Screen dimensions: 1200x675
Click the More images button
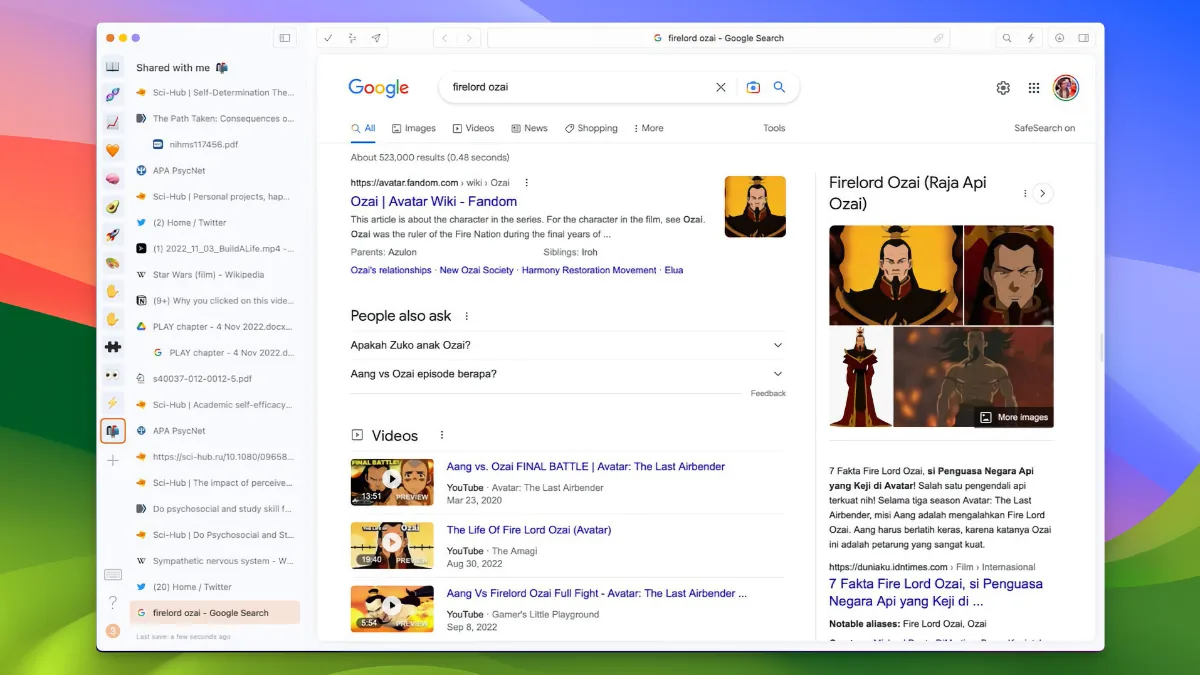1013,417
